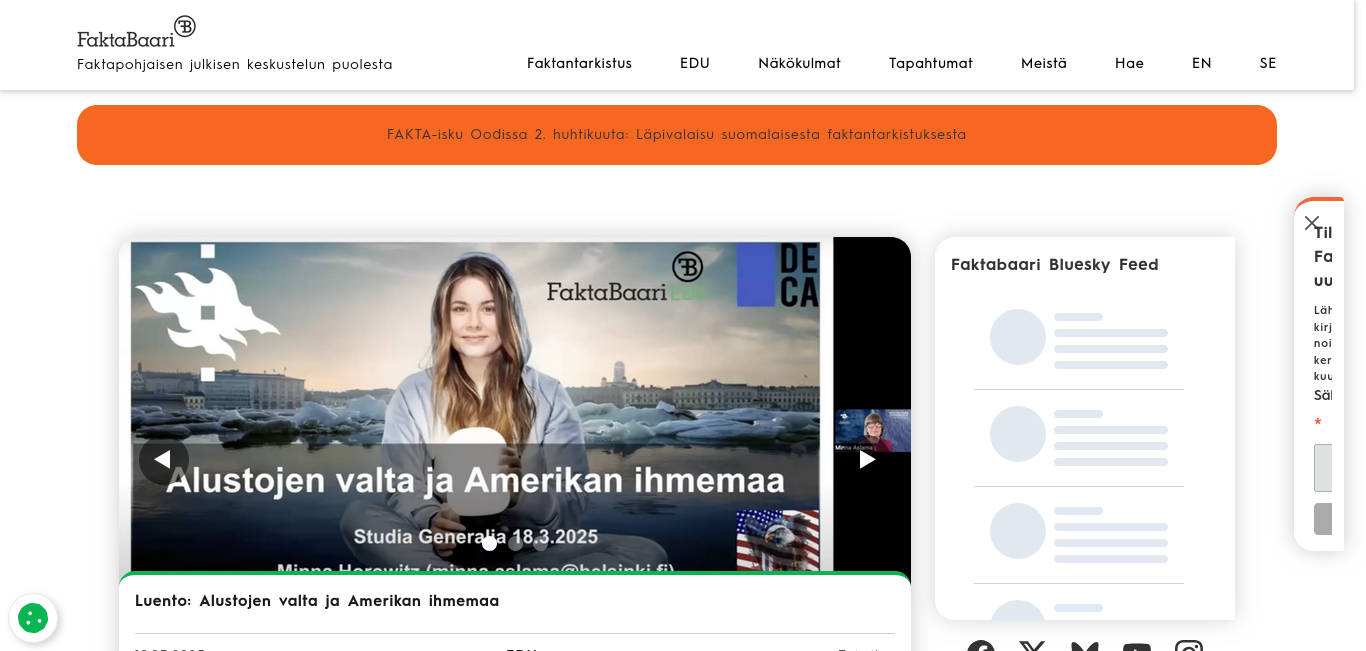The image size is (1366, 651).
Task: Advance to the next carousel slide
Action: (x=867, y=460)
